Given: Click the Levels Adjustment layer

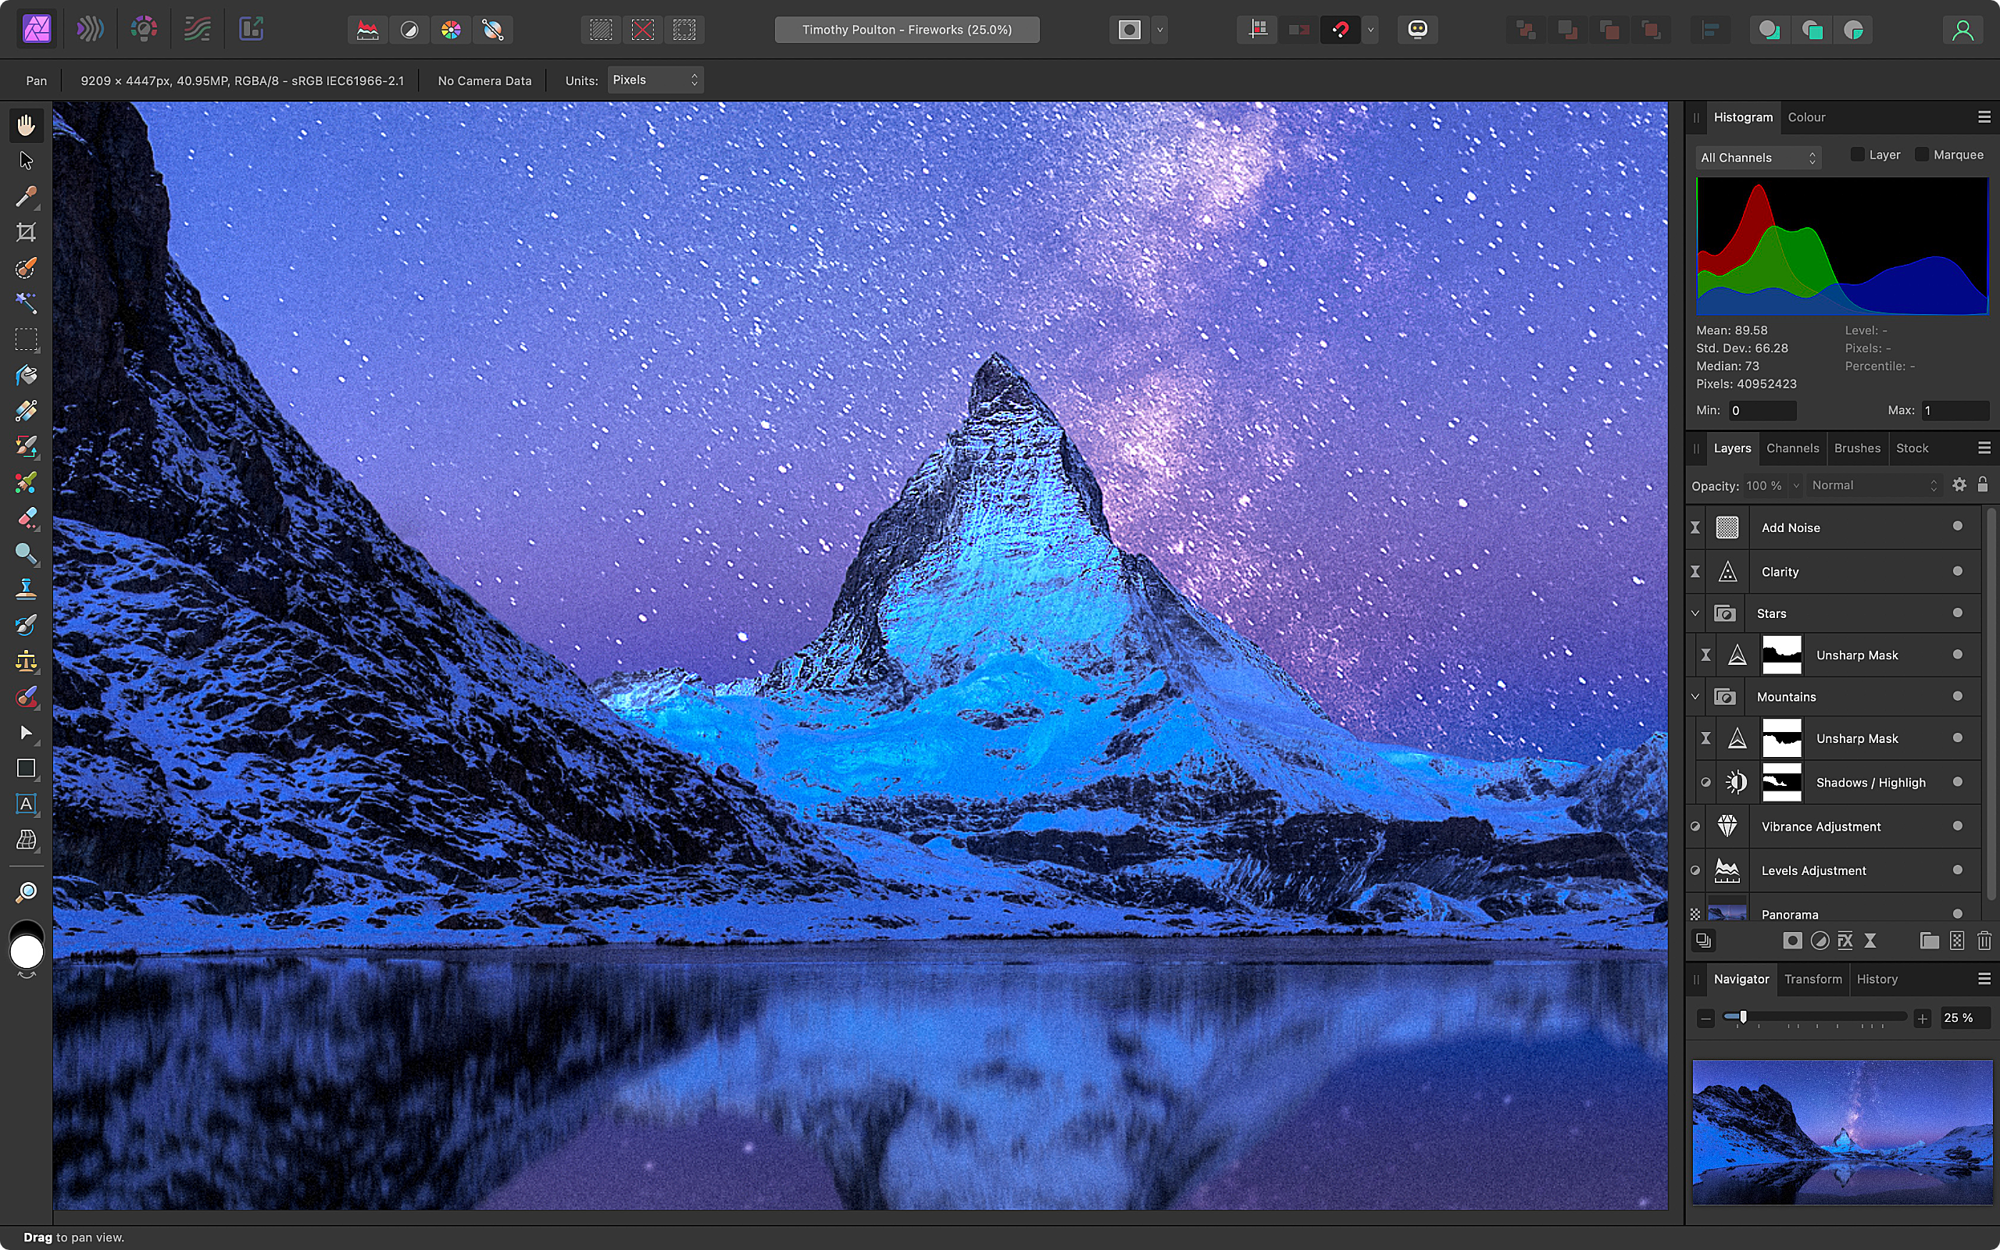Looking at the screenshot, I should point(1811,870).
